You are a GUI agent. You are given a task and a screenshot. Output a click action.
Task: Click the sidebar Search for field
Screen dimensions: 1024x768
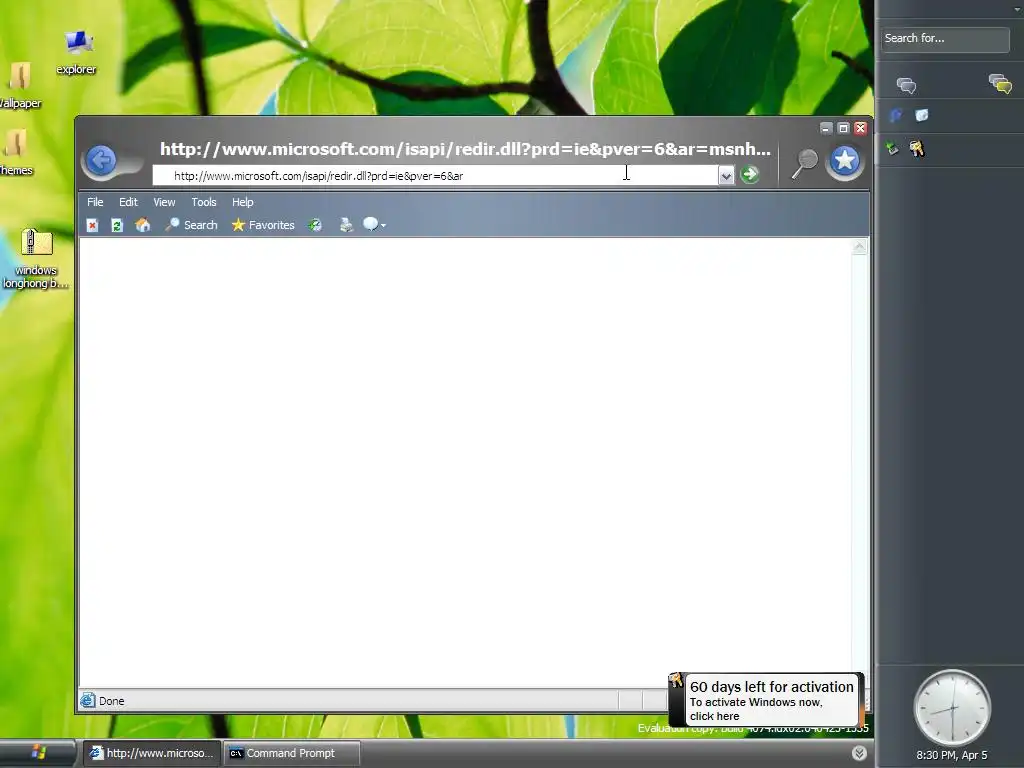tap(945, 39)
